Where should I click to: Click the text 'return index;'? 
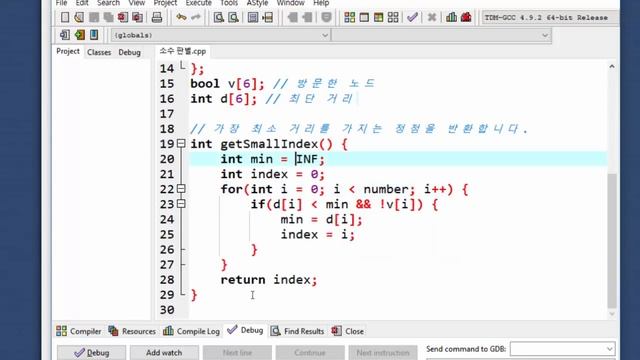[269, 280]
